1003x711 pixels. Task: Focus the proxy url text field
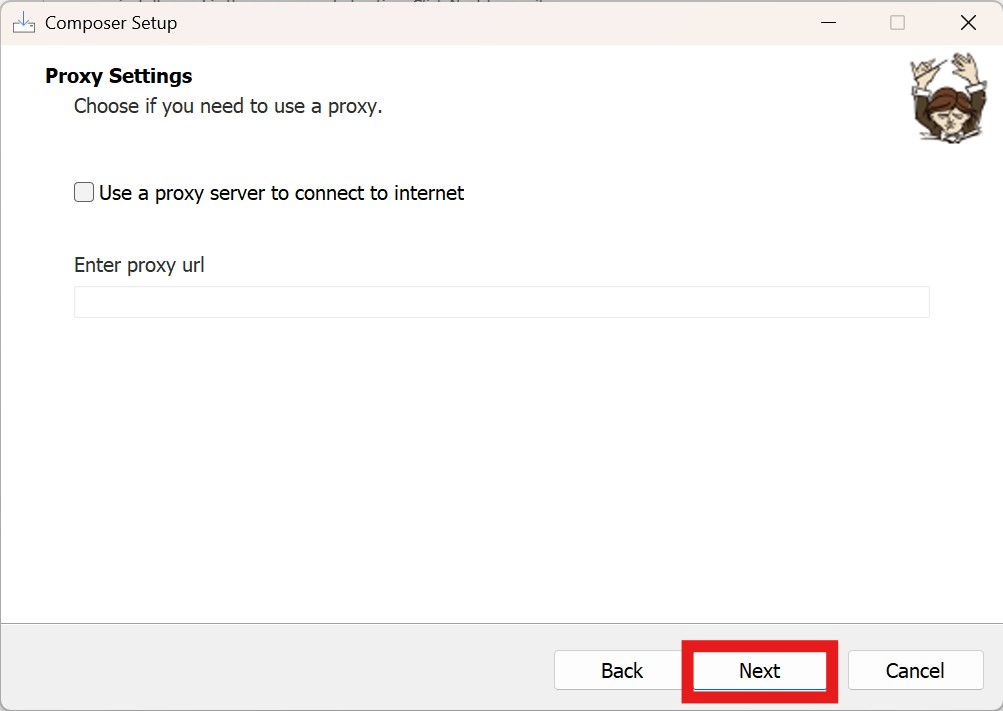500,302
